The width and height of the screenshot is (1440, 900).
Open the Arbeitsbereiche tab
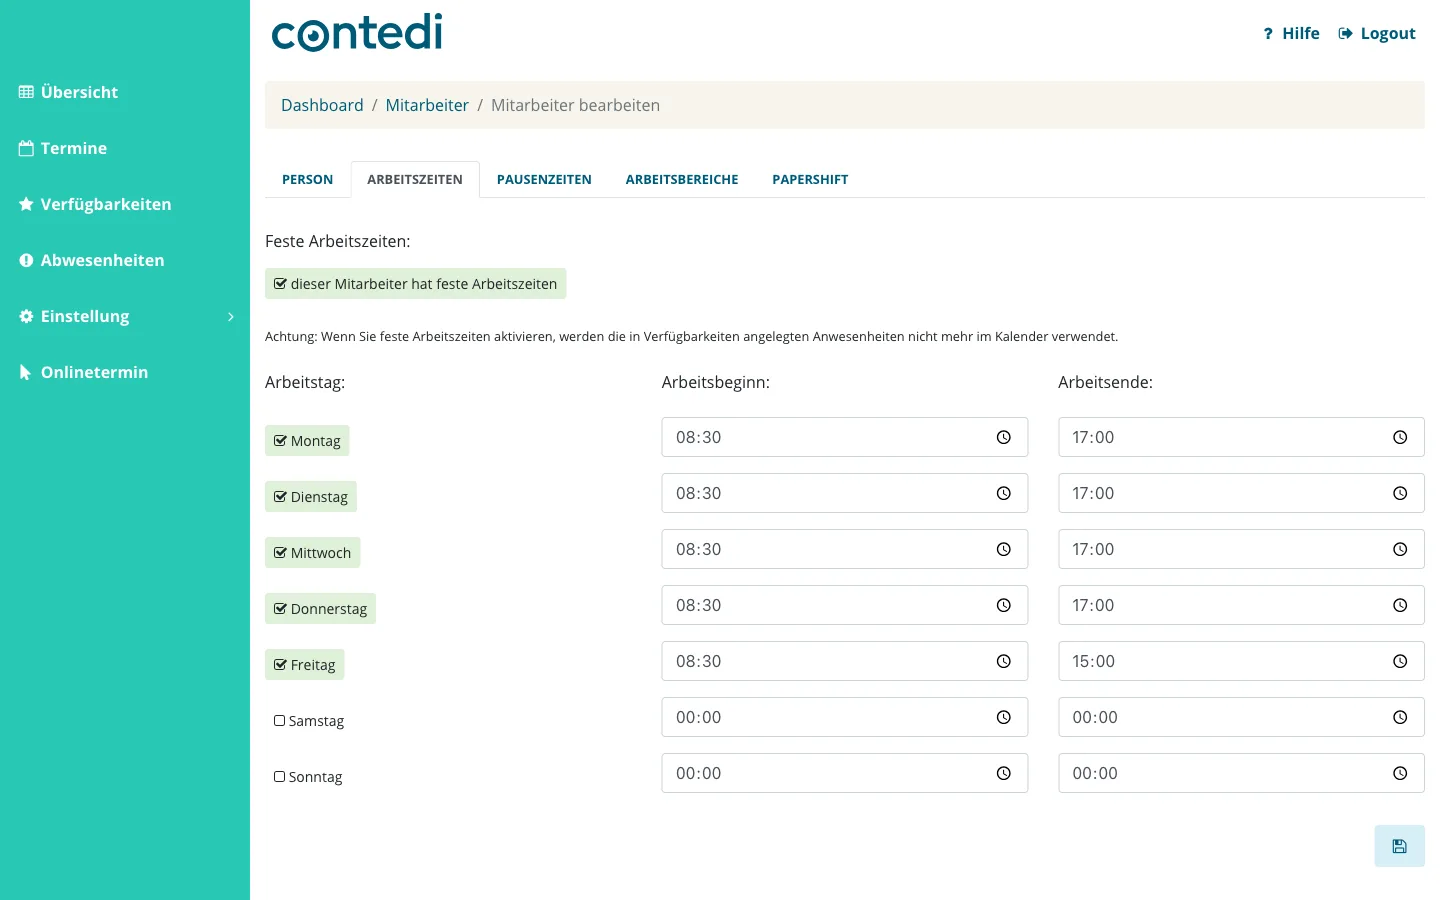click(682, 180)
